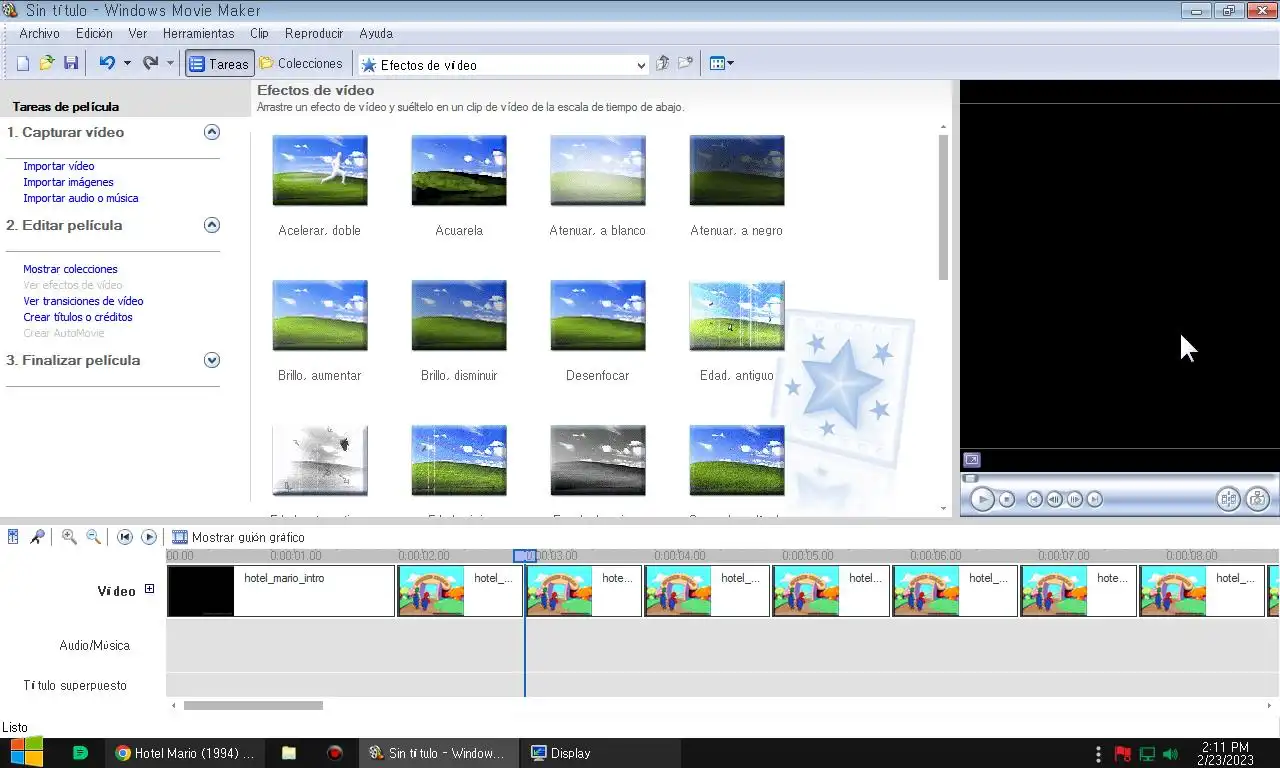Open Chrome Hotel Mario taskbar item
Screen dimensions: 1280x768
click(185, 753)
